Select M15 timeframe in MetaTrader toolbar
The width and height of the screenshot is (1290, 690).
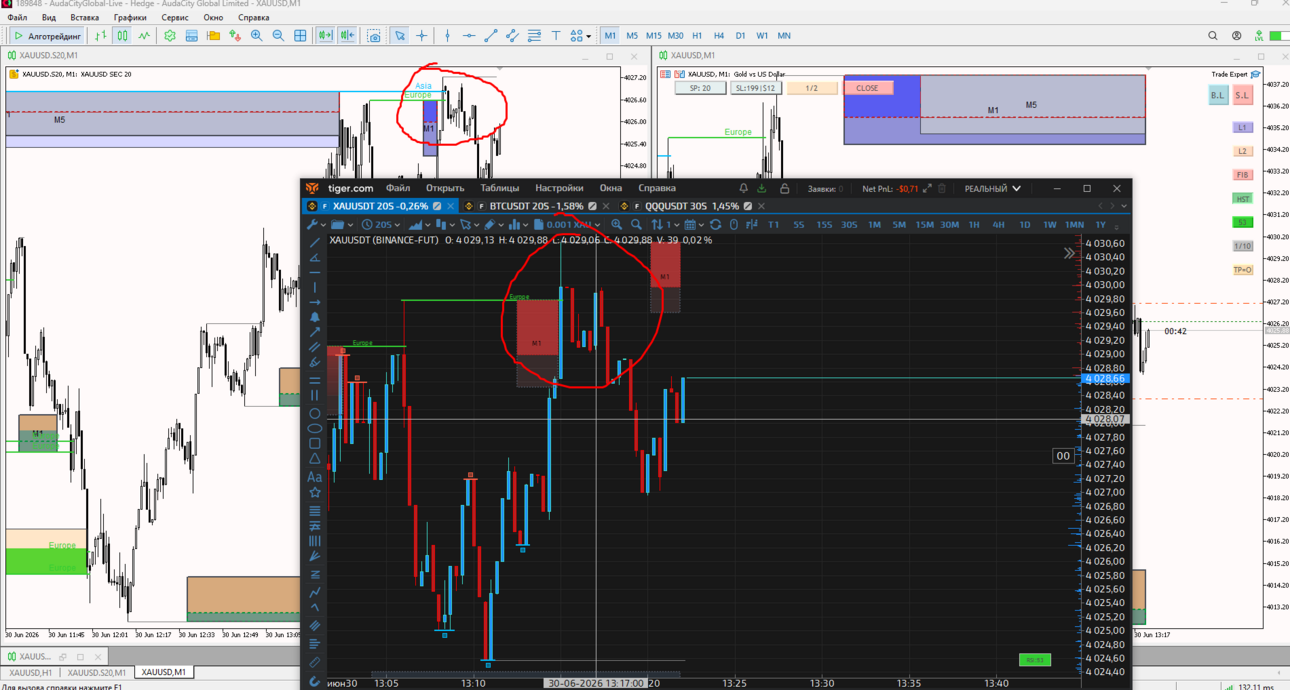tap(653, 36)
